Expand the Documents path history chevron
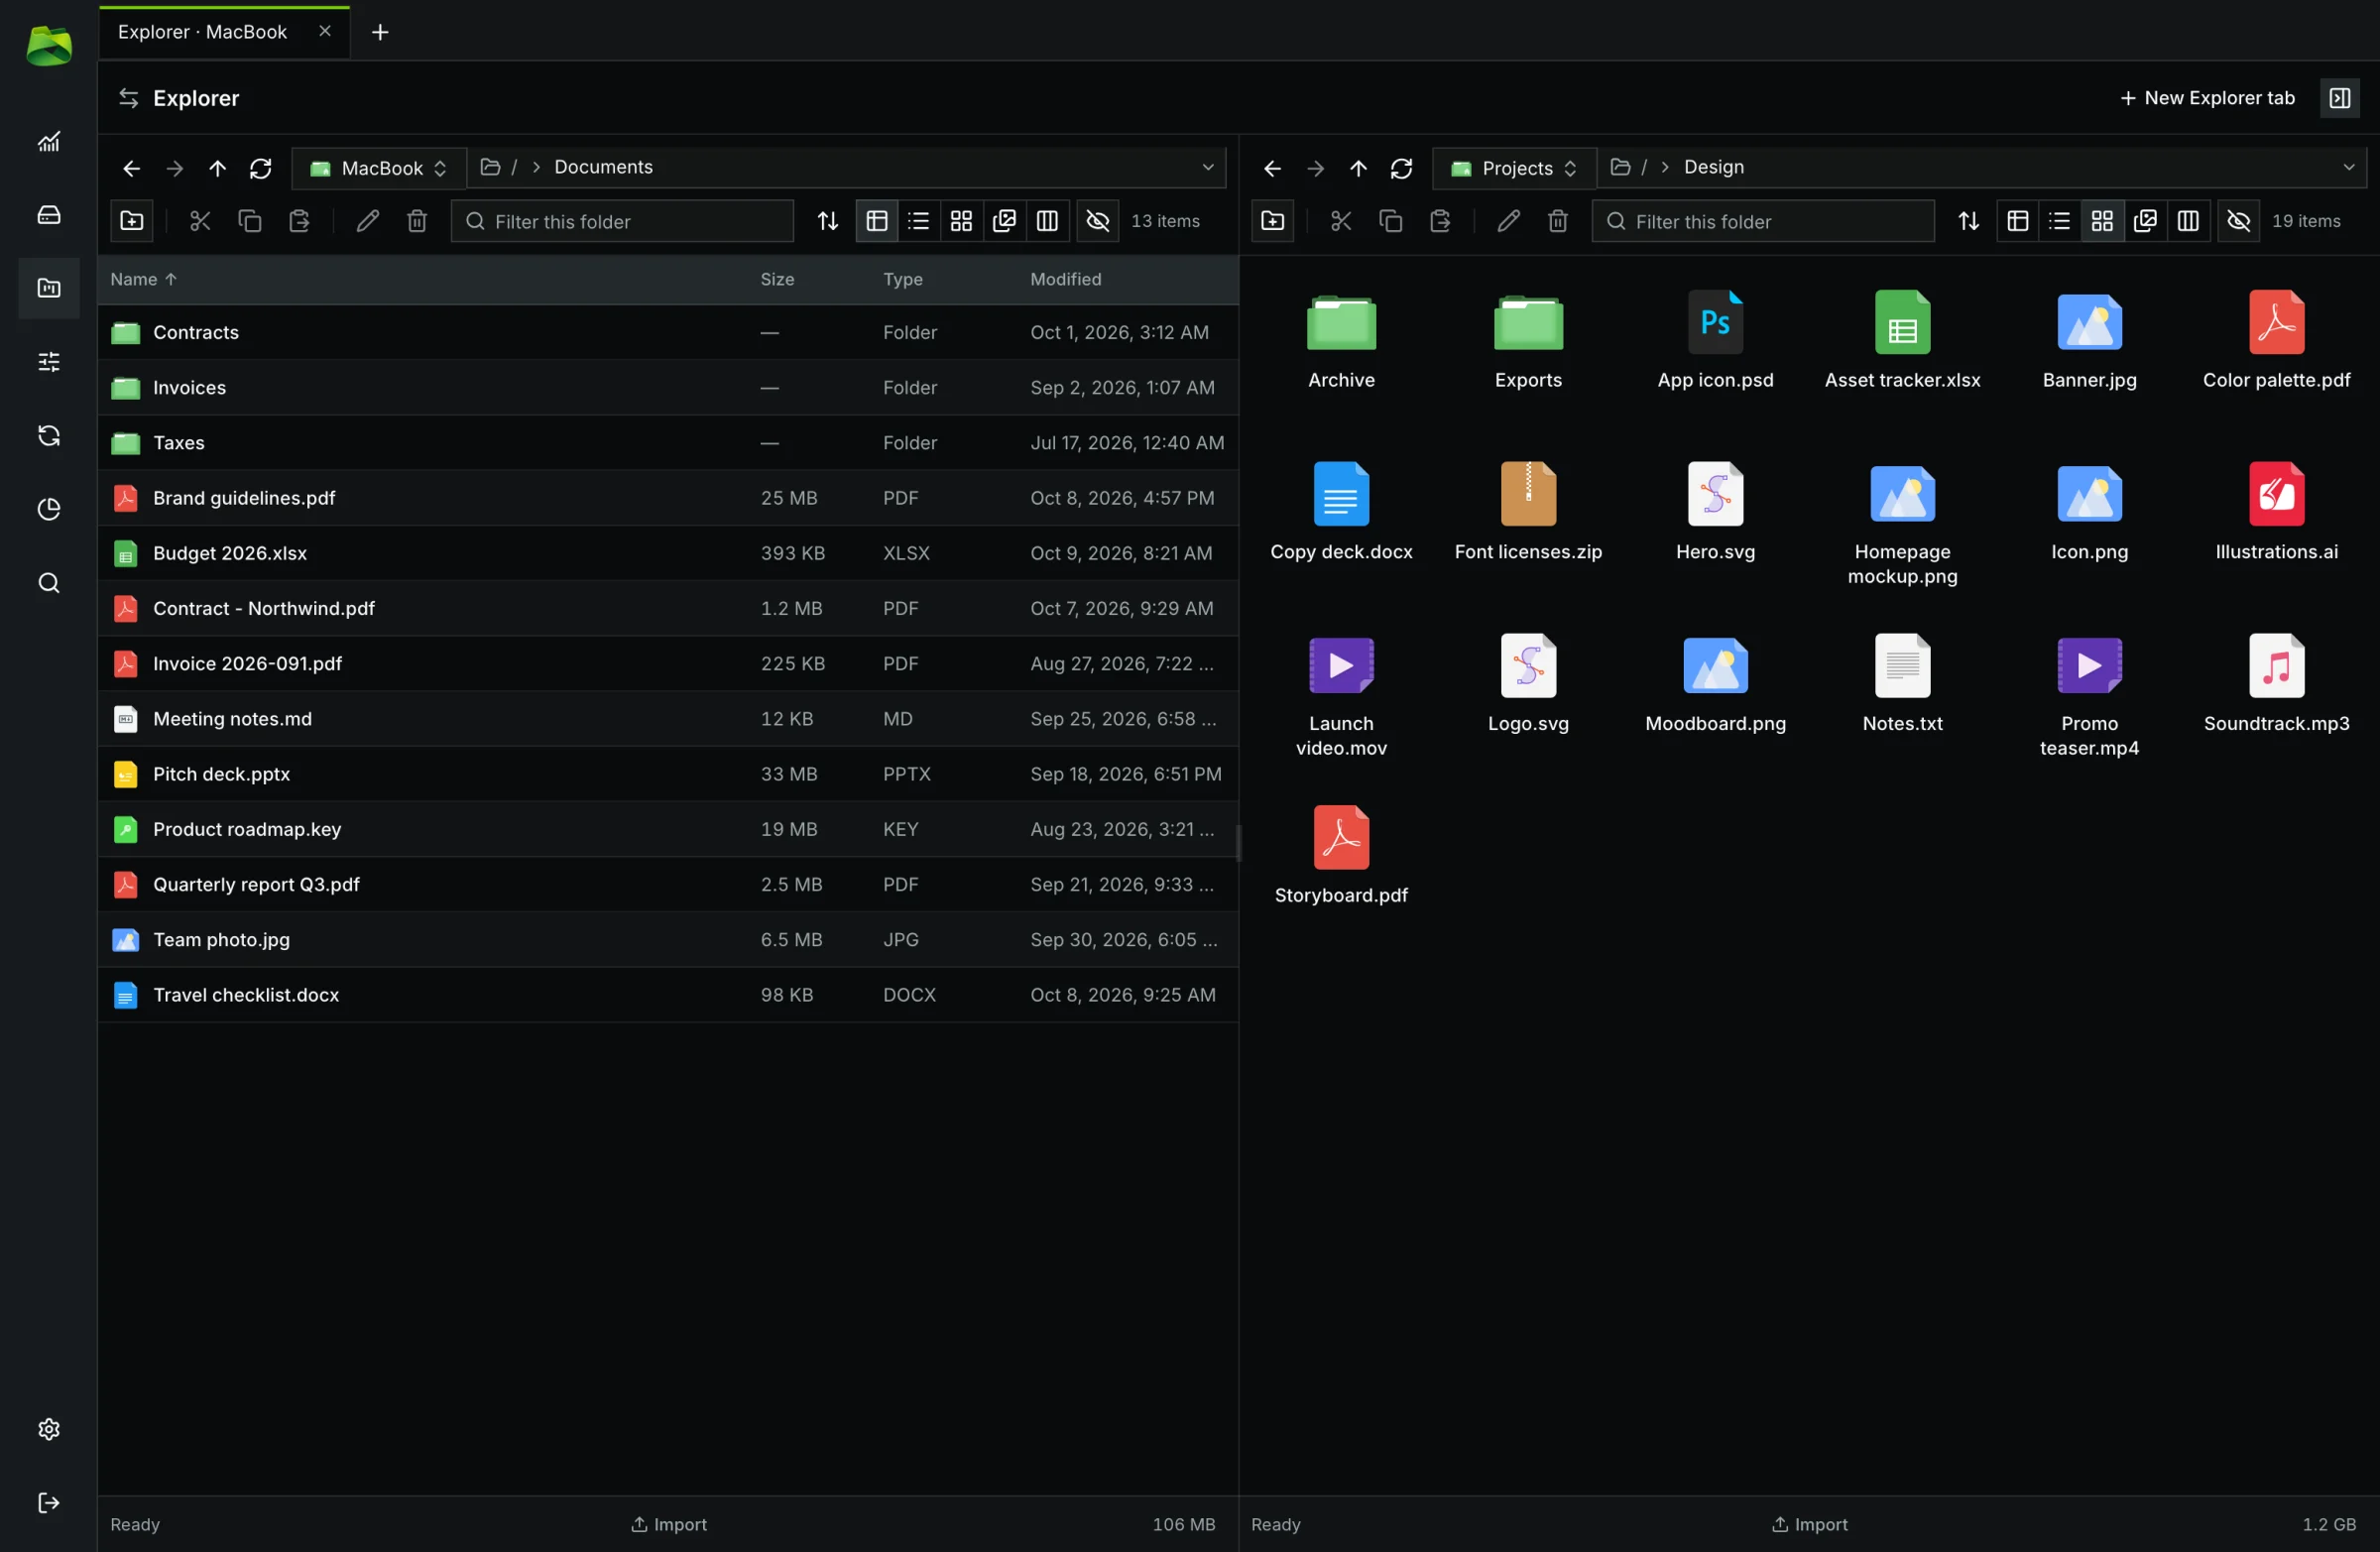 [1208, 168]
